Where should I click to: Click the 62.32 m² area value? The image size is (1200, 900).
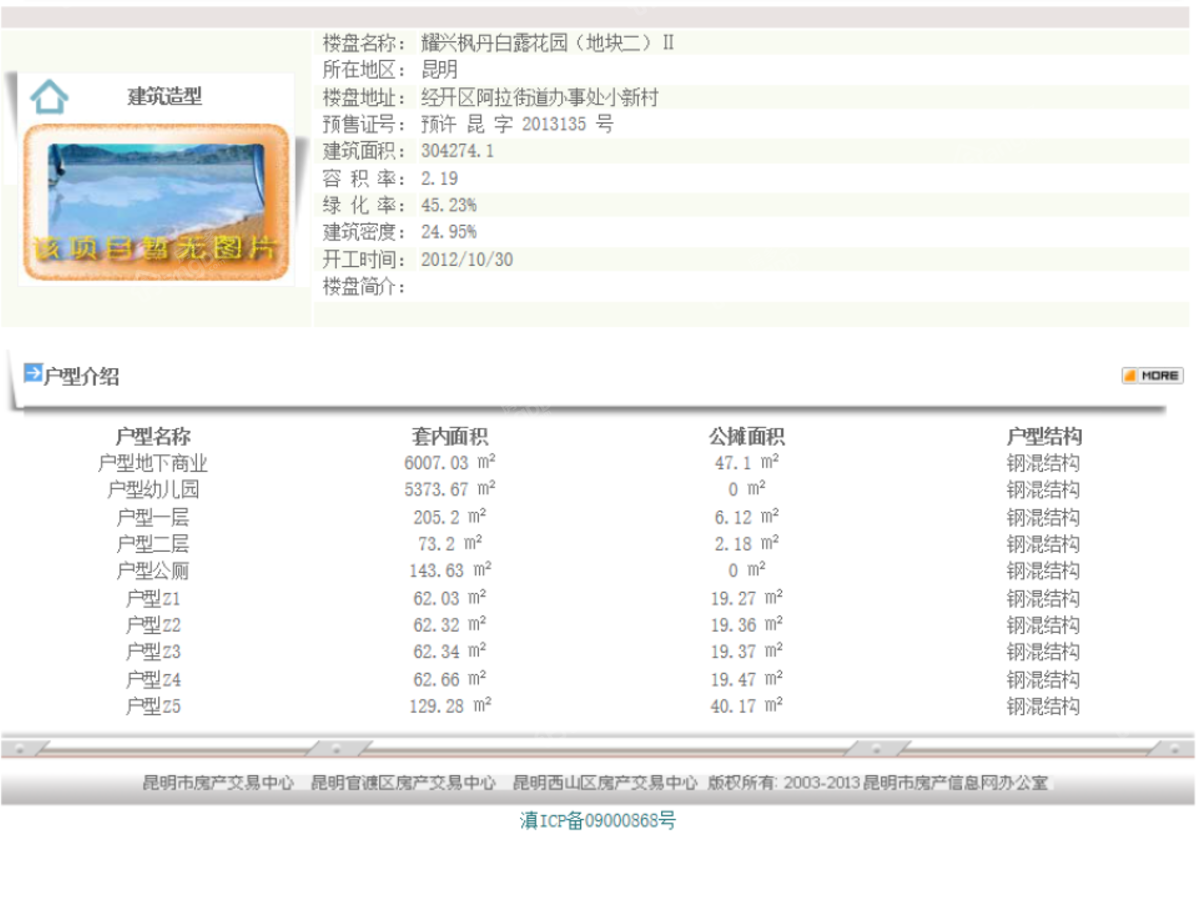tap(450, 625)
